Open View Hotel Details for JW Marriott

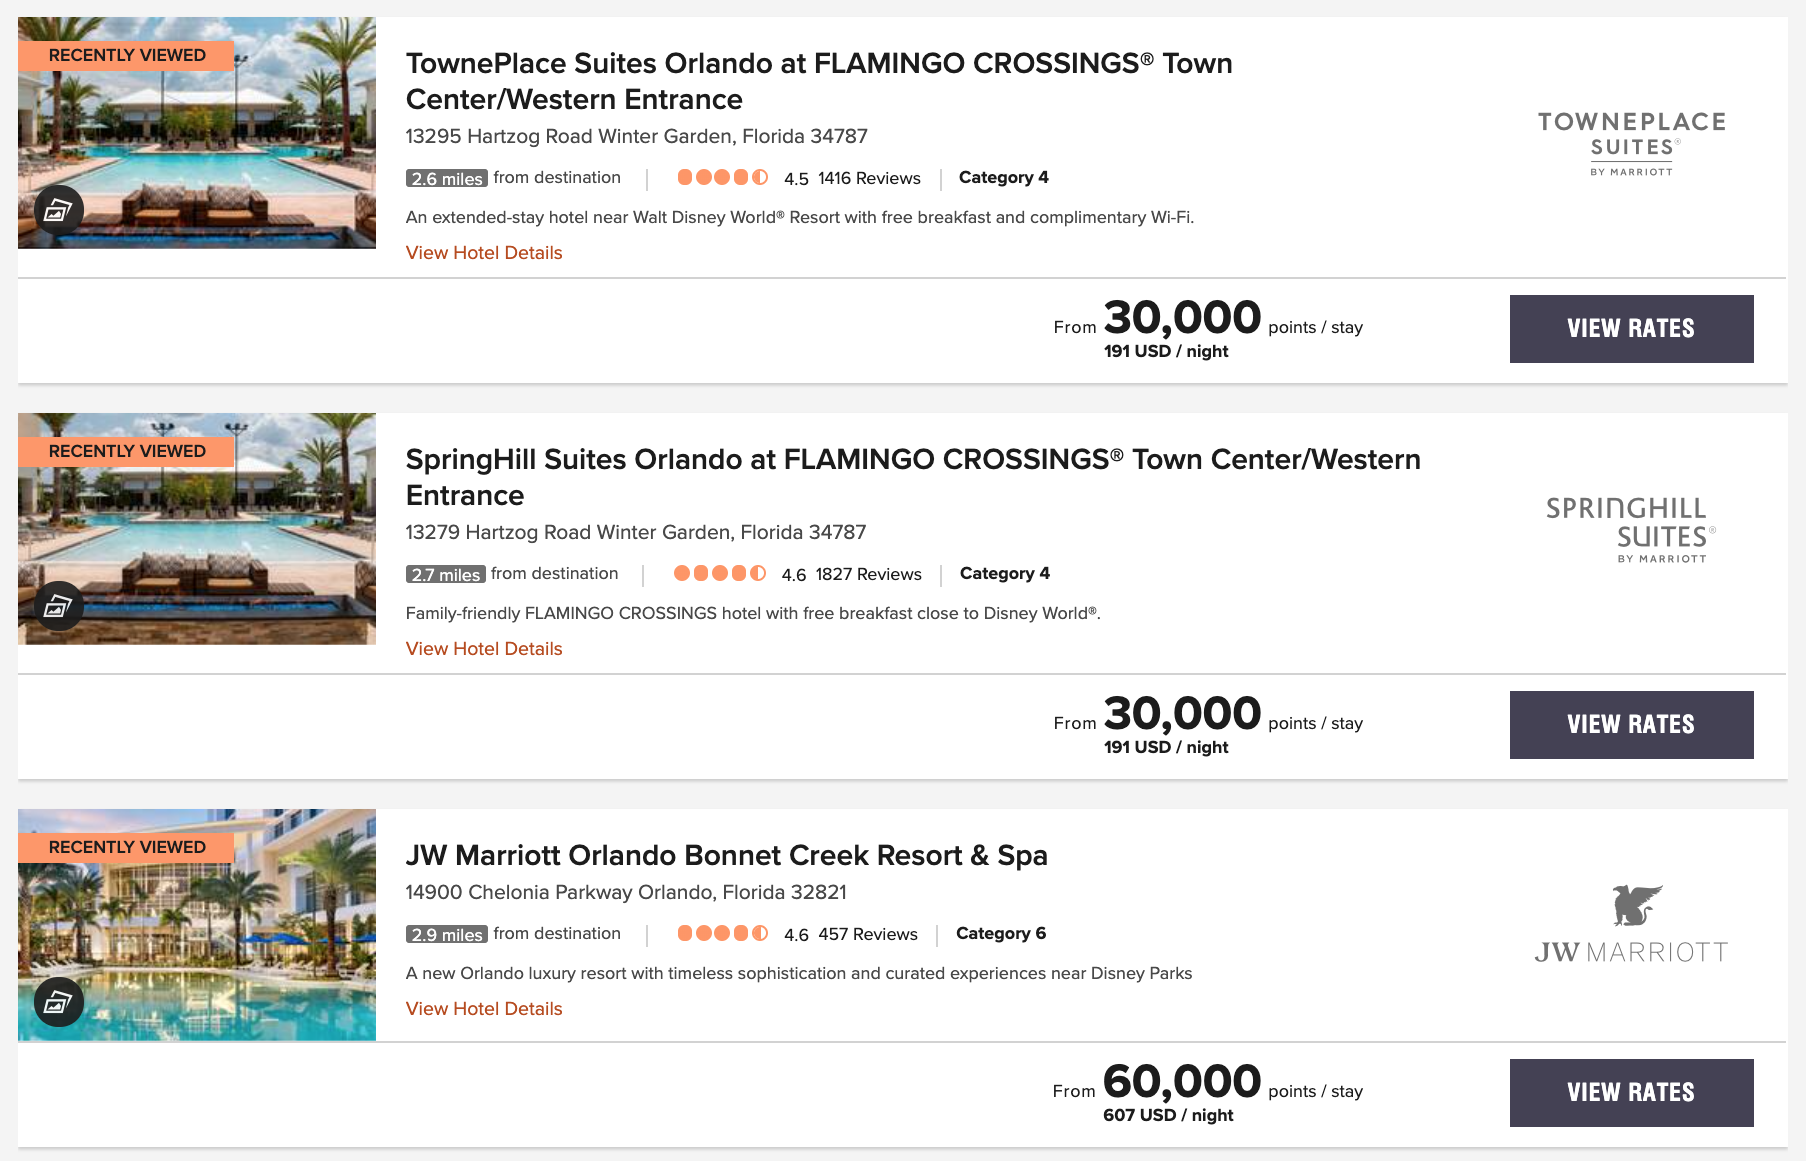pyautogui.click(x=484, y=1009)
